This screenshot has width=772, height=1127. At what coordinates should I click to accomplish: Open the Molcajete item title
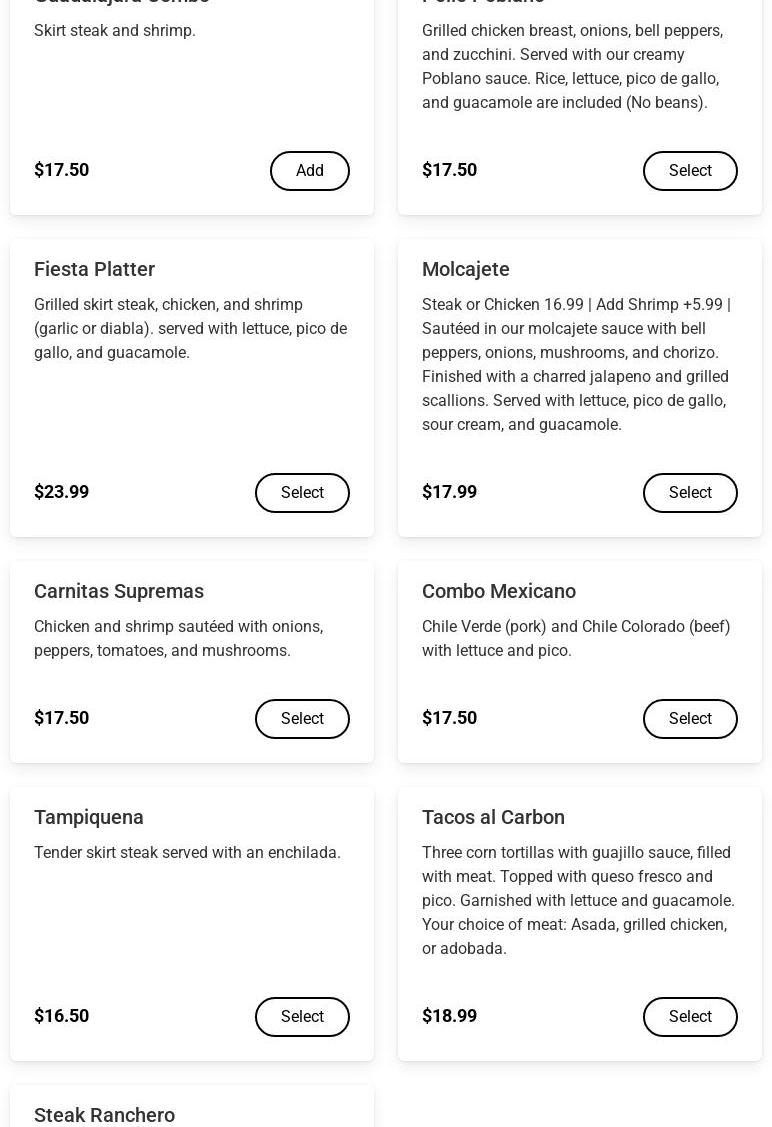coord(466,270)
